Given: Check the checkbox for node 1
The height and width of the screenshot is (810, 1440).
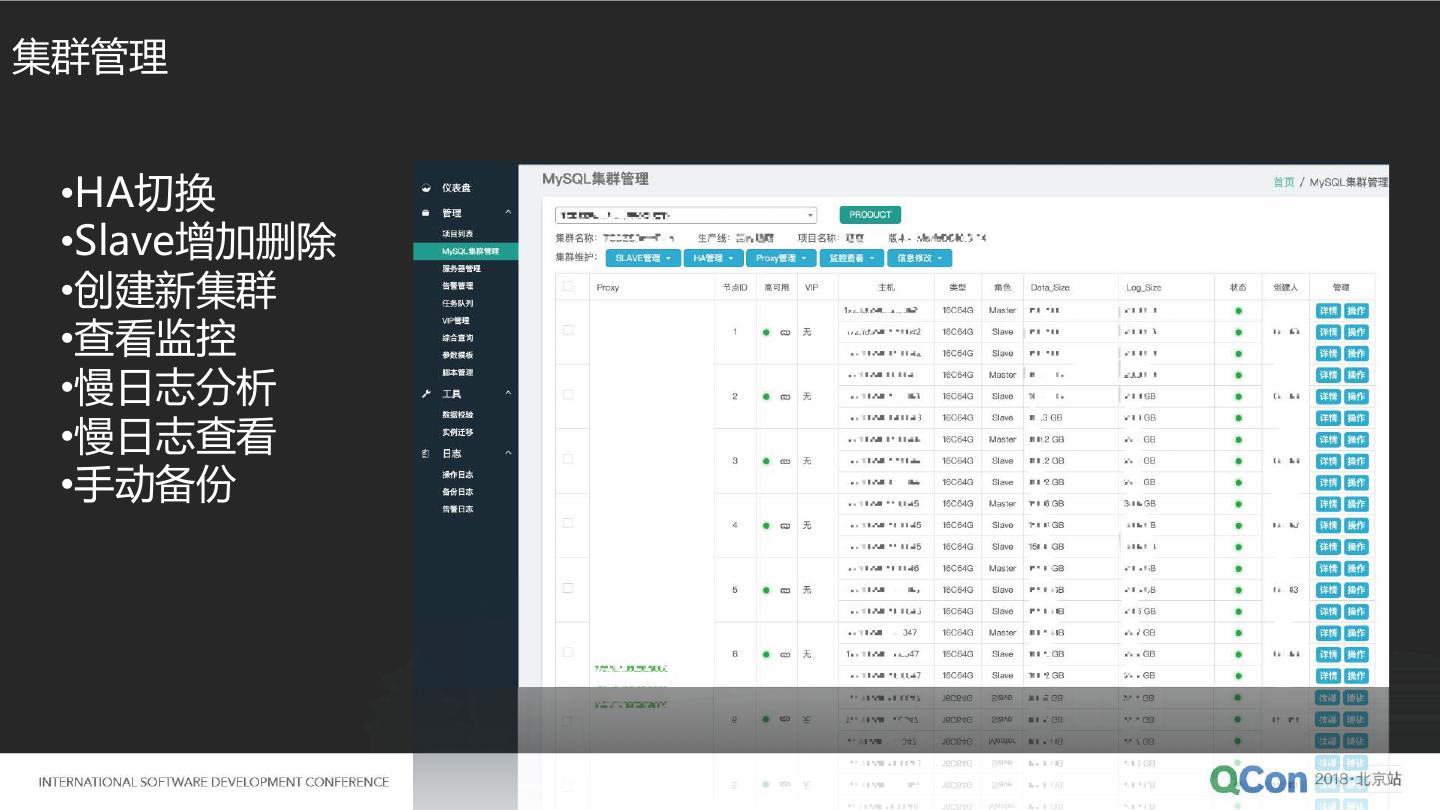Looking at the screenshot, I should (x=568, y=330).
